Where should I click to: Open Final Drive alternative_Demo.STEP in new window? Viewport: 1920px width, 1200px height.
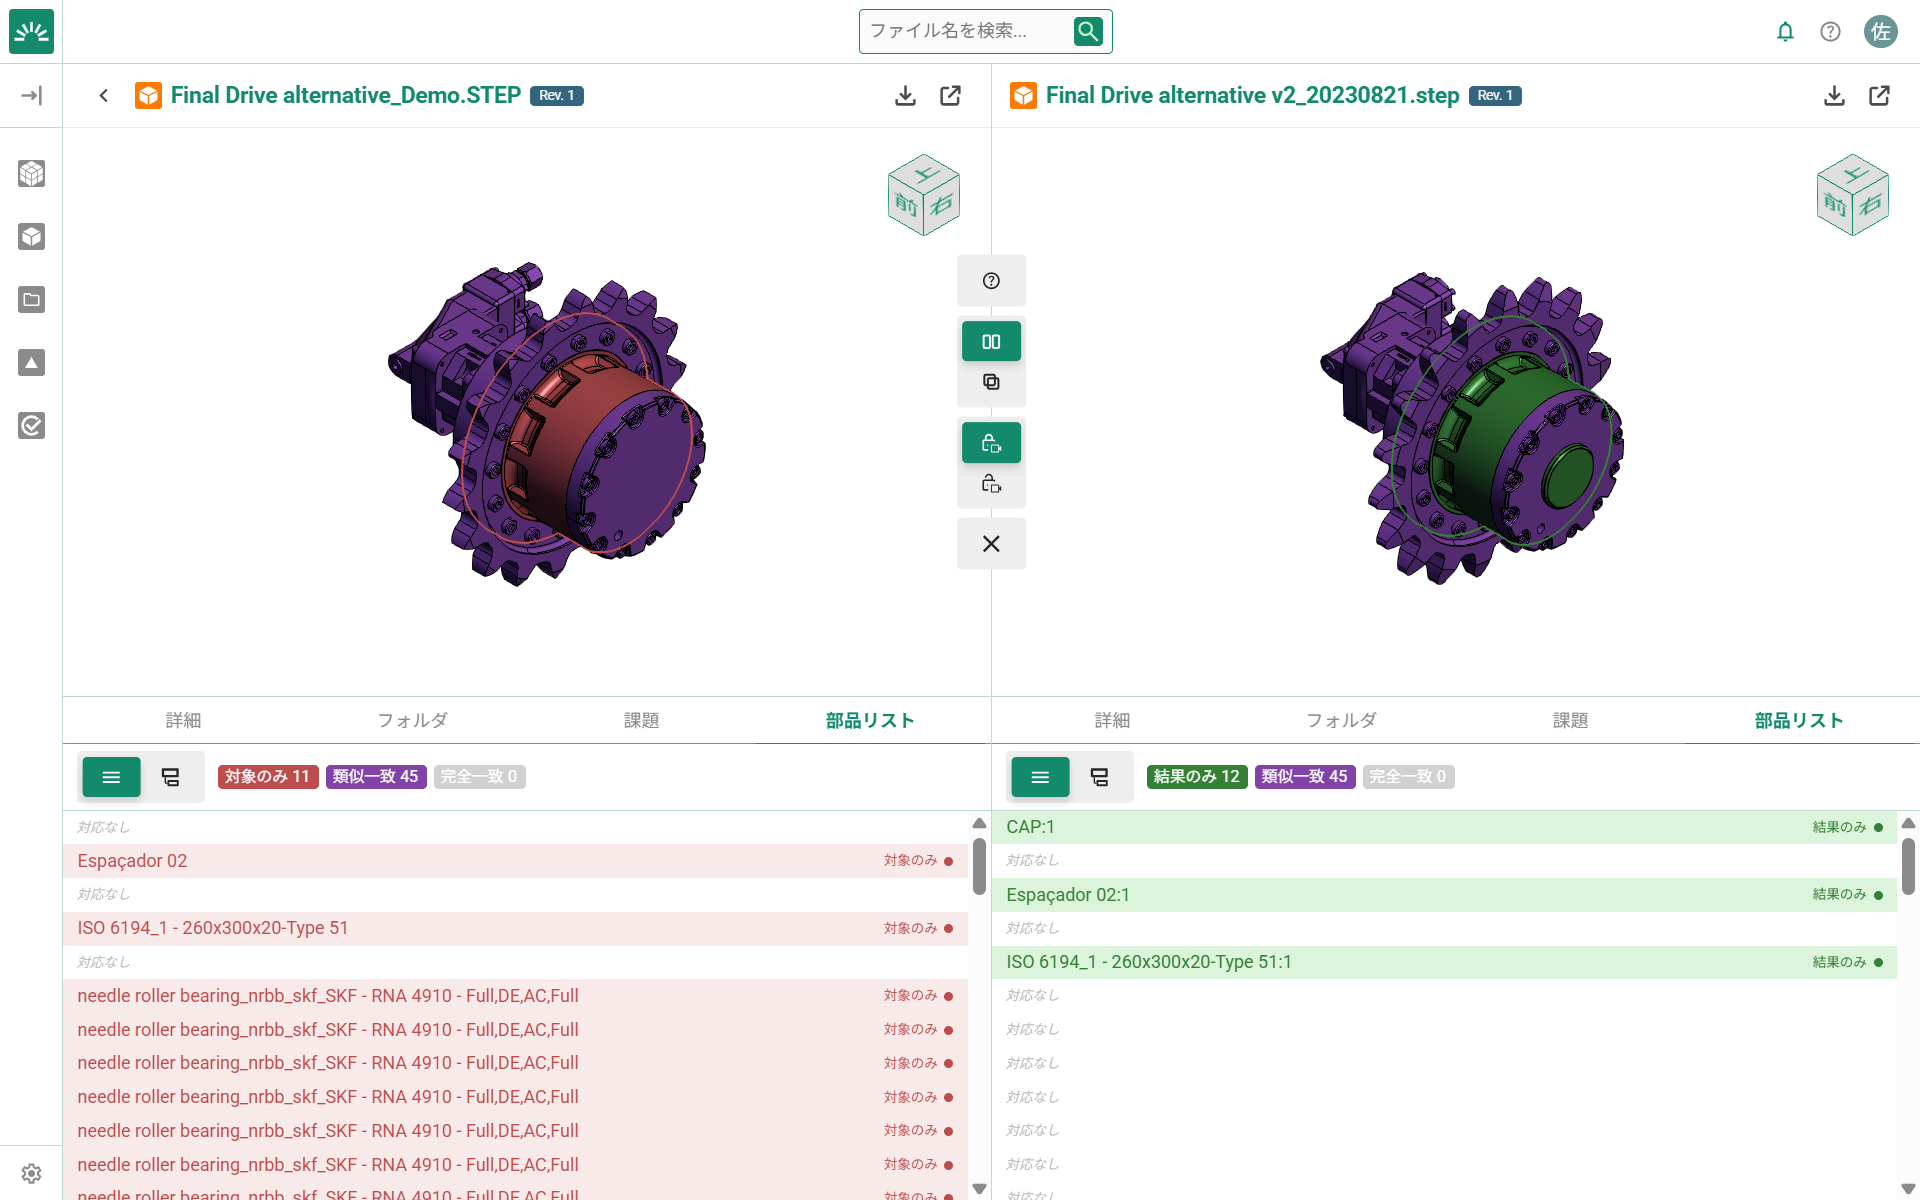tap(950, 96)
